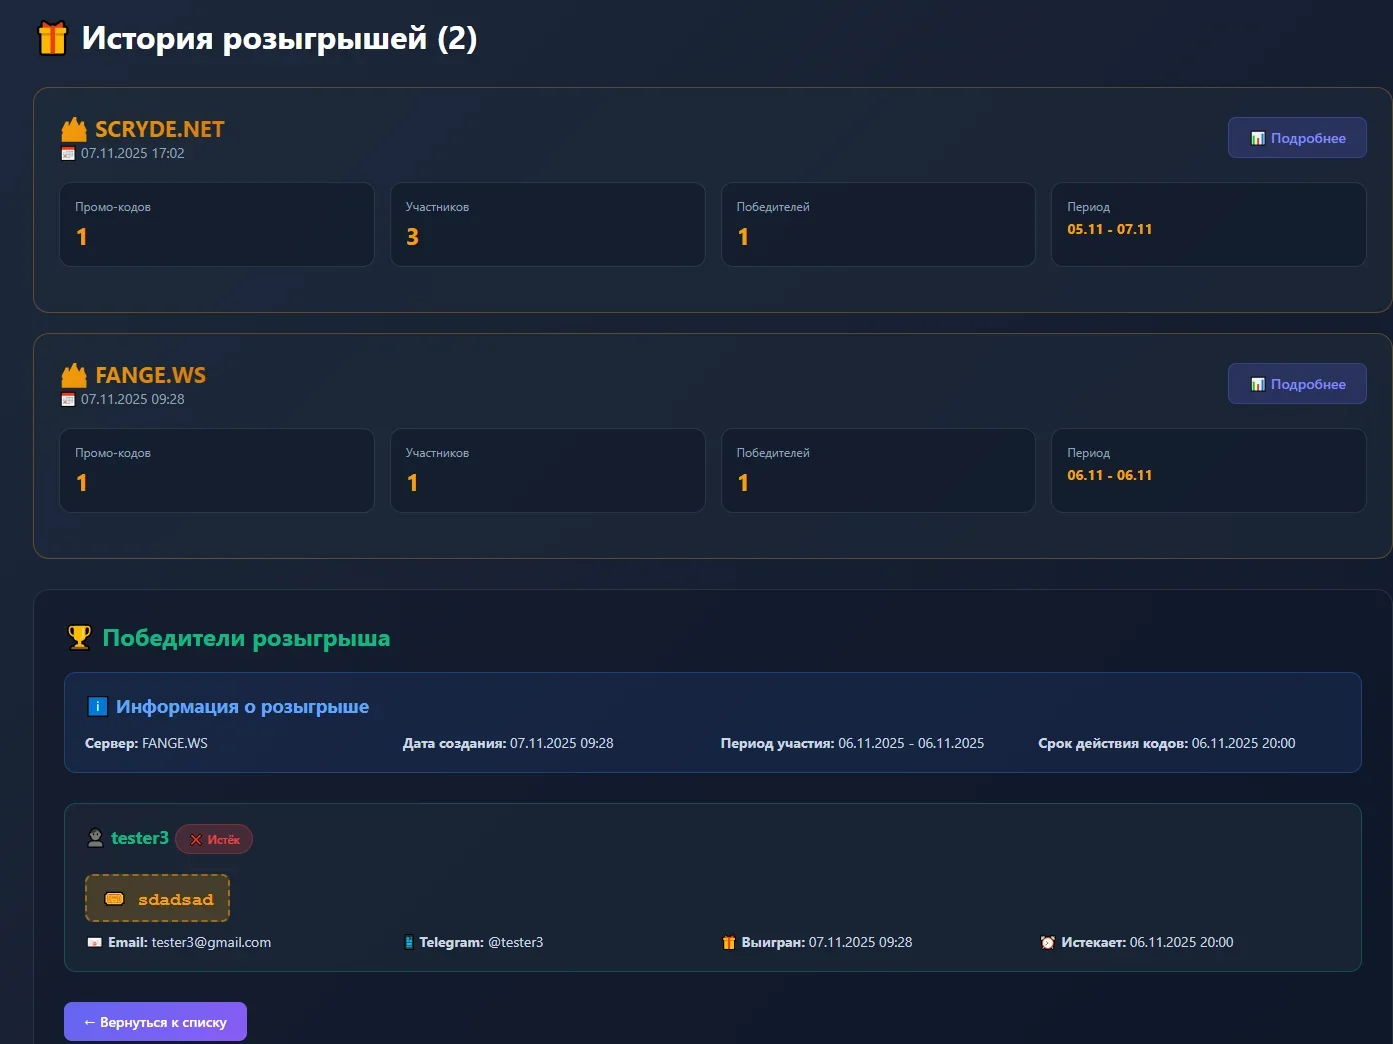Click the calendar icon under SCRYDE.NET title

click(x=68, y=154)
